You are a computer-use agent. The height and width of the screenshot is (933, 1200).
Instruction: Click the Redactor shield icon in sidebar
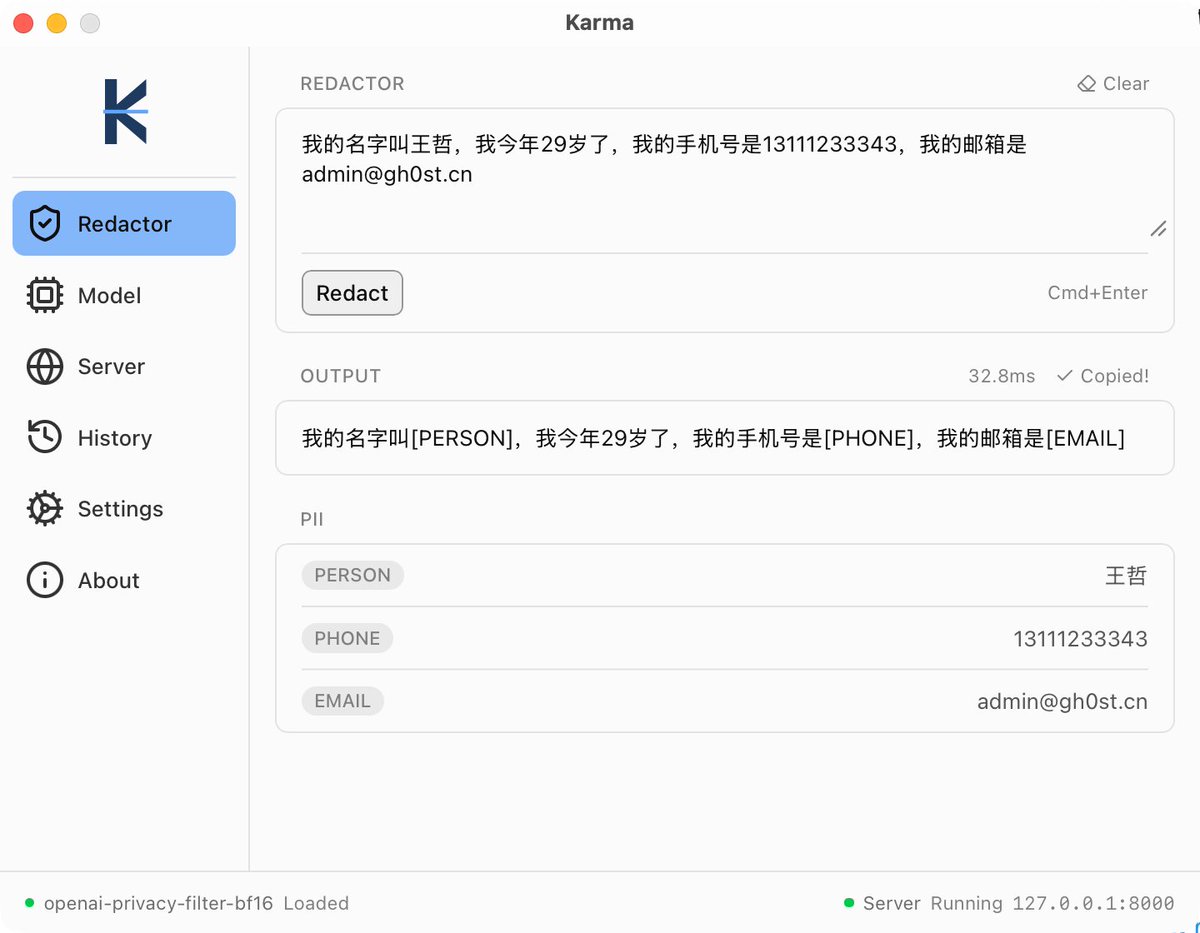(45, 224)
